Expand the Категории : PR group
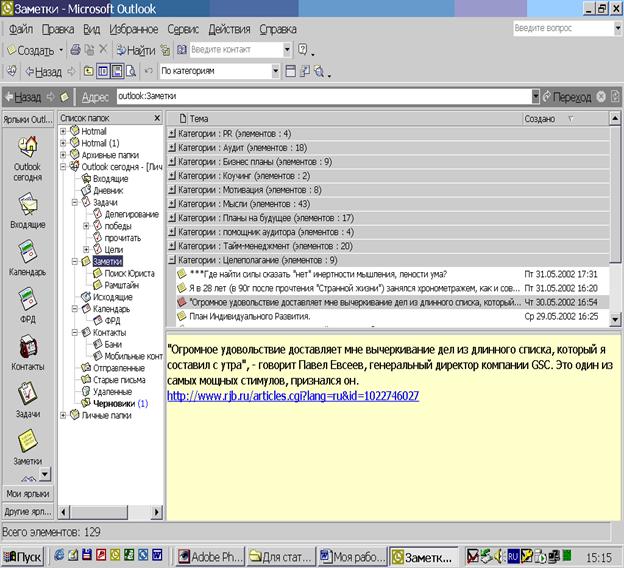 pos(172,133)
